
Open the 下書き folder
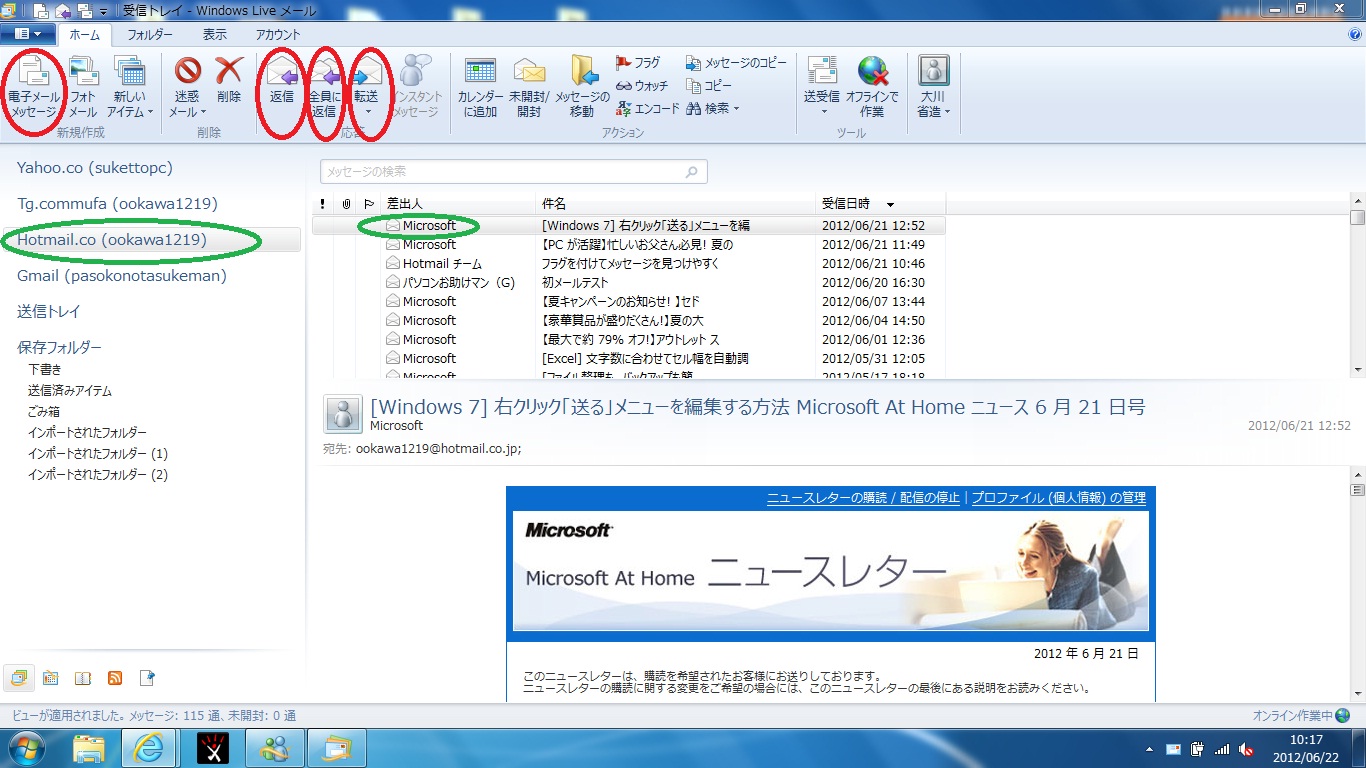(45, 370)
